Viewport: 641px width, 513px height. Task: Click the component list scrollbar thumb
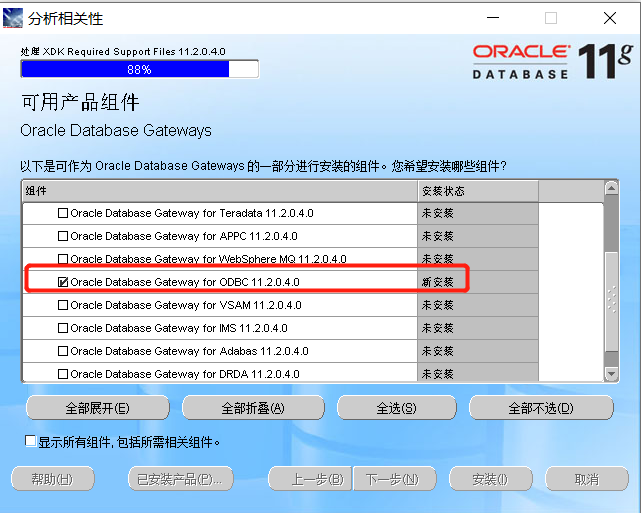point(612,302)
